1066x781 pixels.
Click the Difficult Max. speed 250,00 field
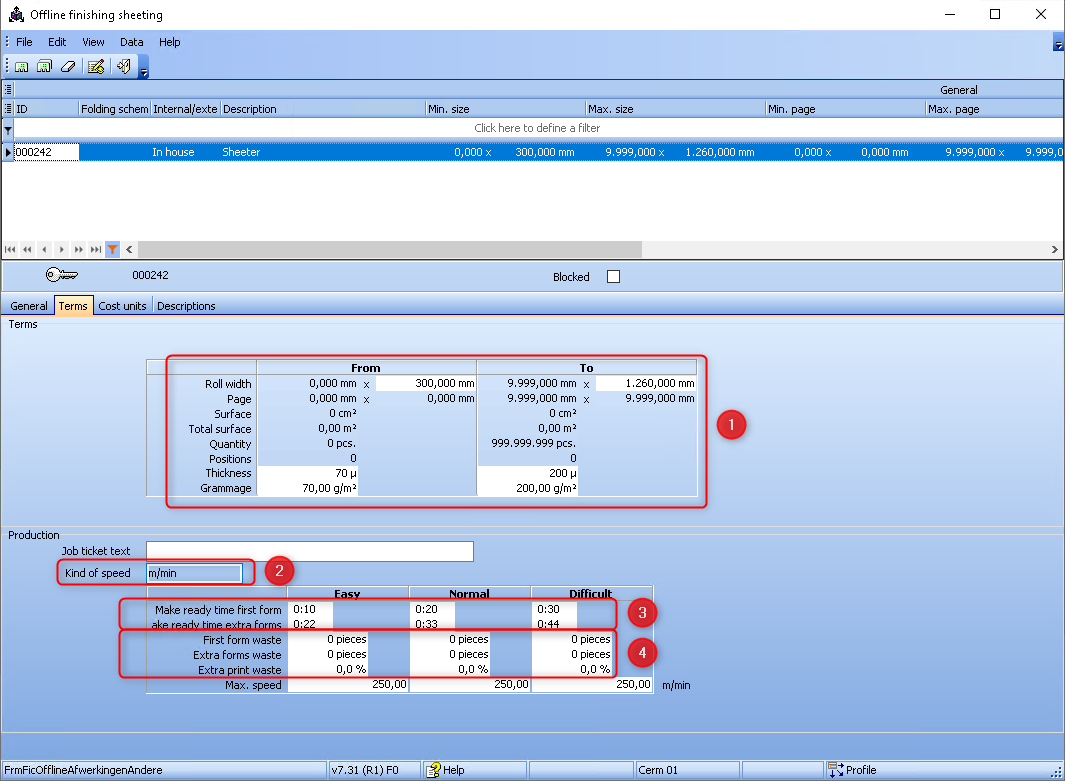click(x=591, y=684)
